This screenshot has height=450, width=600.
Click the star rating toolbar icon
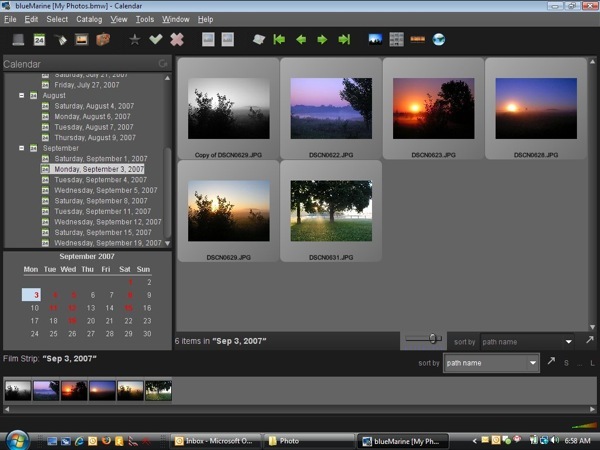click(x=134, y=40)
